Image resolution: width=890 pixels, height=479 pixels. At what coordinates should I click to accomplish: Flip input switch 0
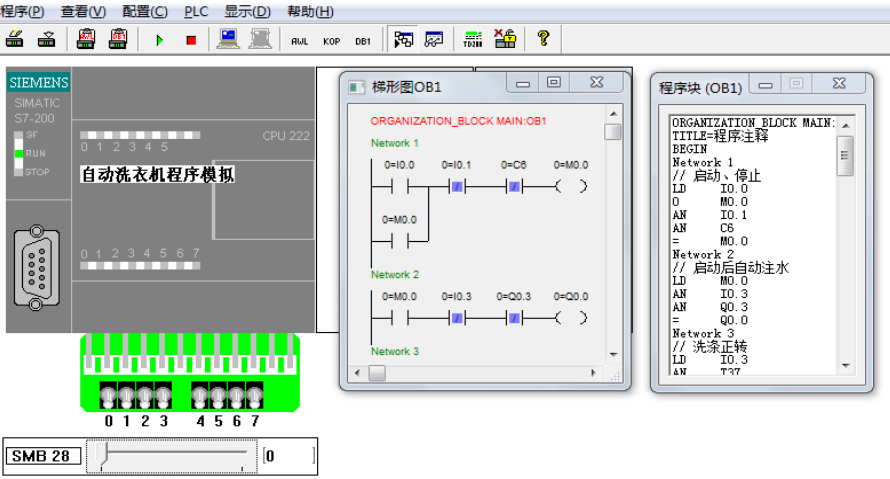click(108, 395)
